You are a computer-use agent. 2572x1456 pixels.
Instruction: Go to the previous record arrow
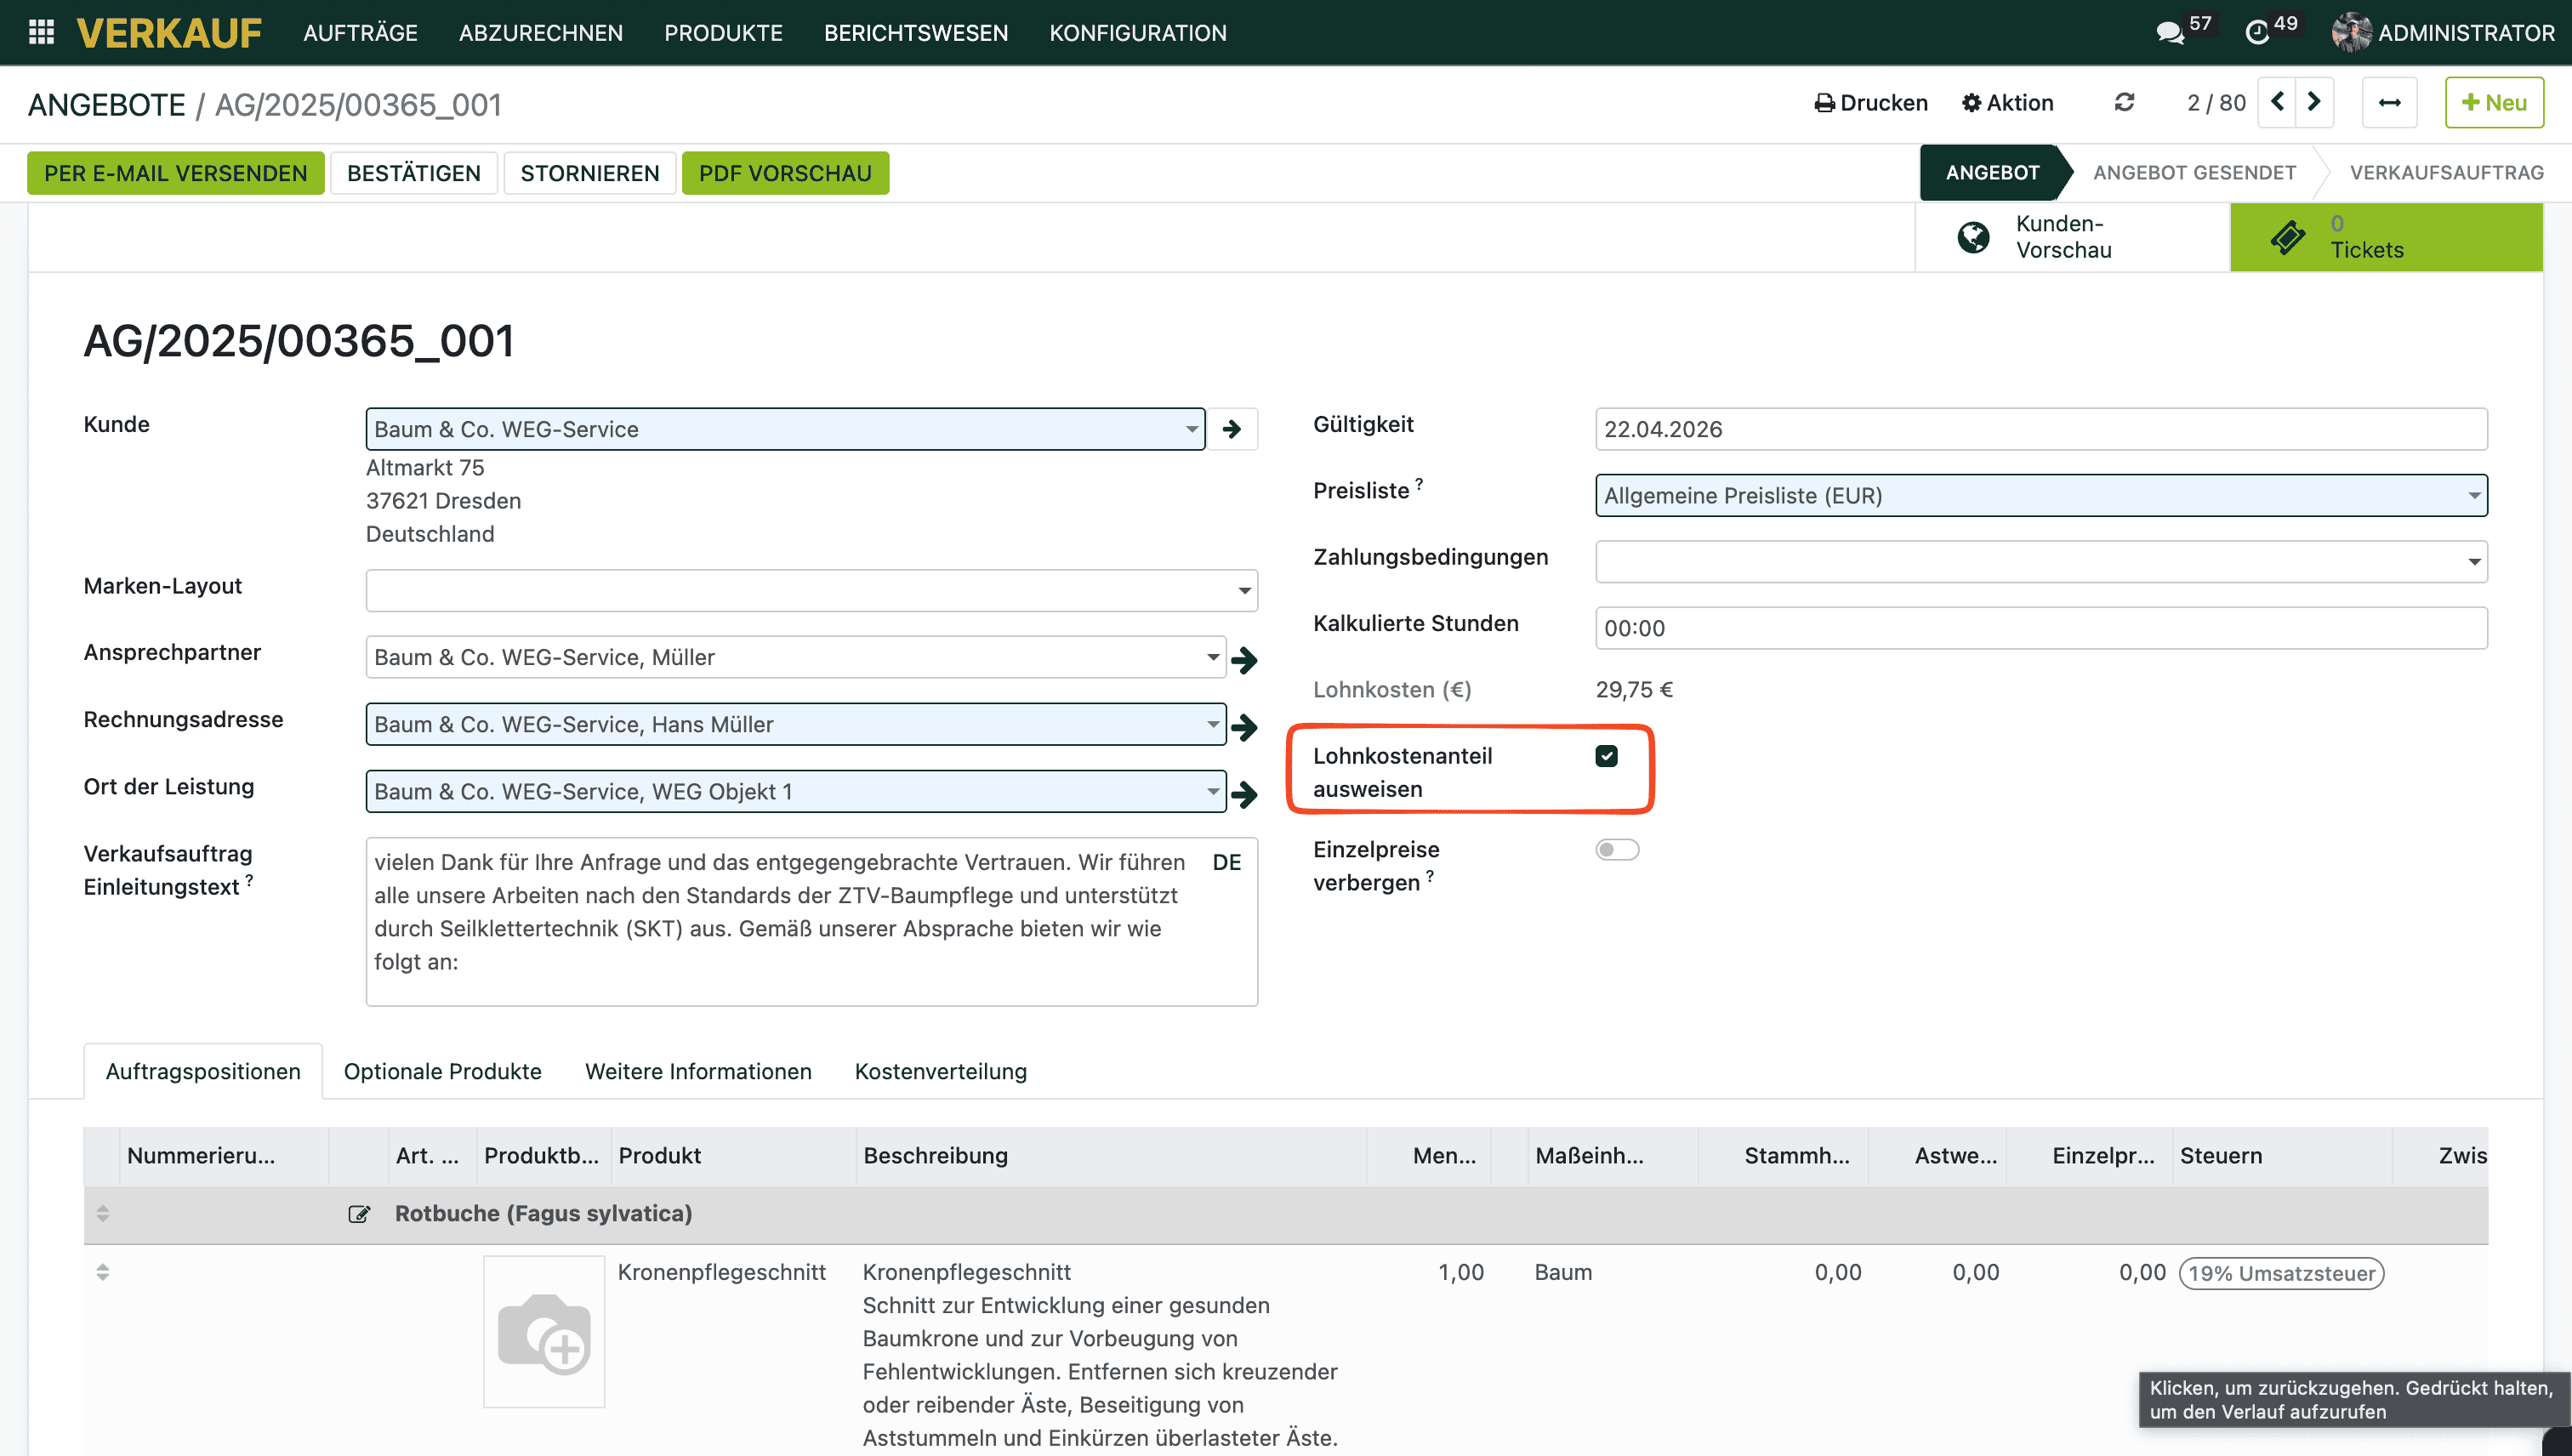[2277, 102]
